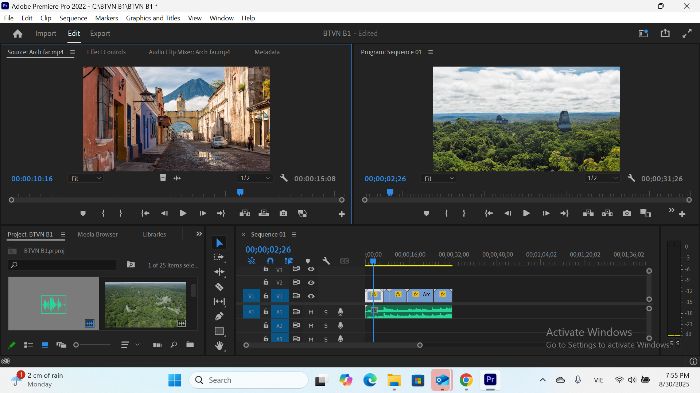This screenshot has height=393, width=700.
Task: Open Sequence 01 panel menu
Action: [x=294, y=234]
